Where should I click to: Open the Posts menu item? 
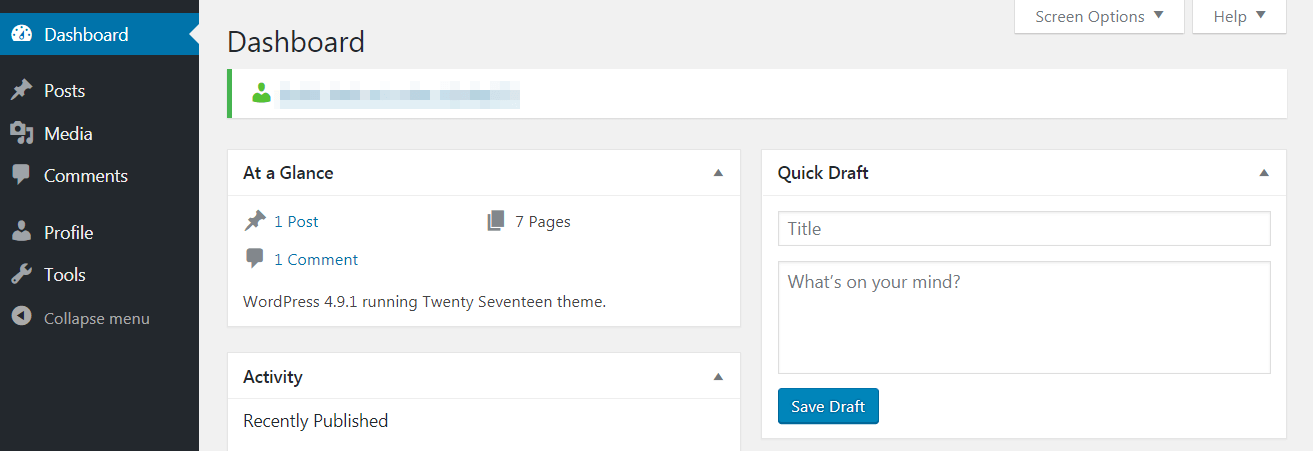pos(99,90)
